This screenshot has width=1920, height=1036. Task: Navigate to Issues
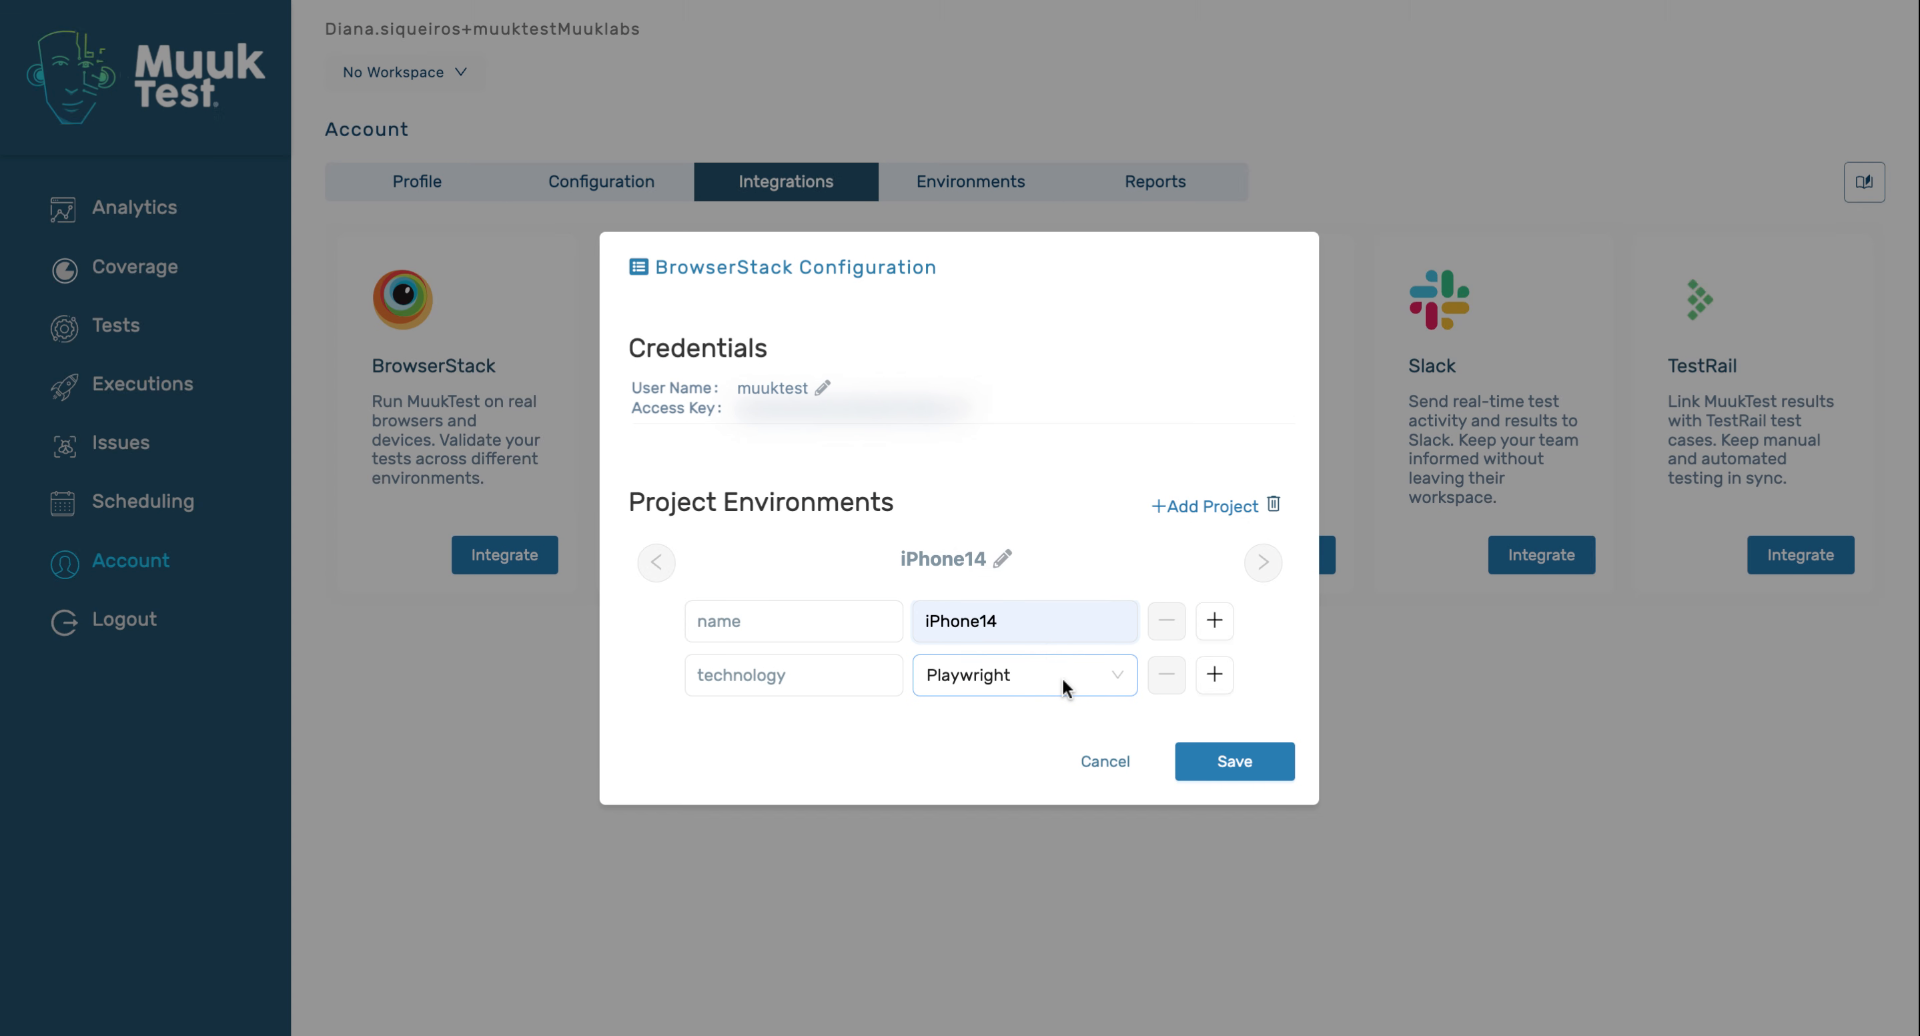click(121, 443)
